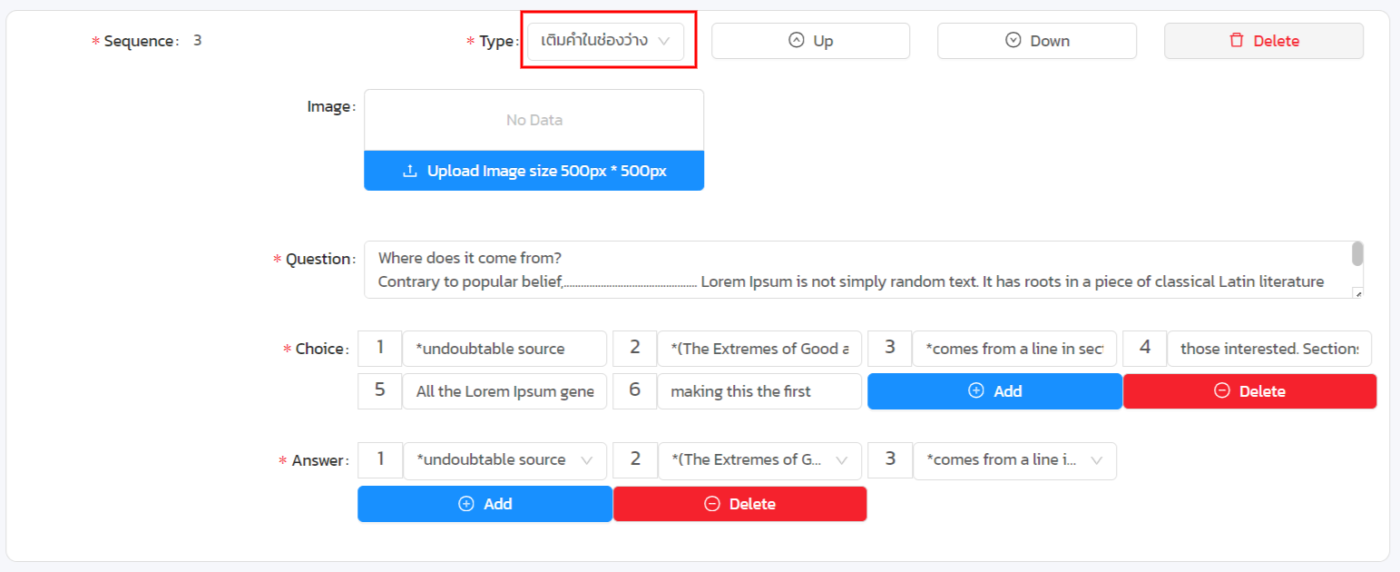Expand Answer 3 dropdown comes from a line
Image resolution: width=1400 pixels, height=572 pixels.
tap(1014, 460)
